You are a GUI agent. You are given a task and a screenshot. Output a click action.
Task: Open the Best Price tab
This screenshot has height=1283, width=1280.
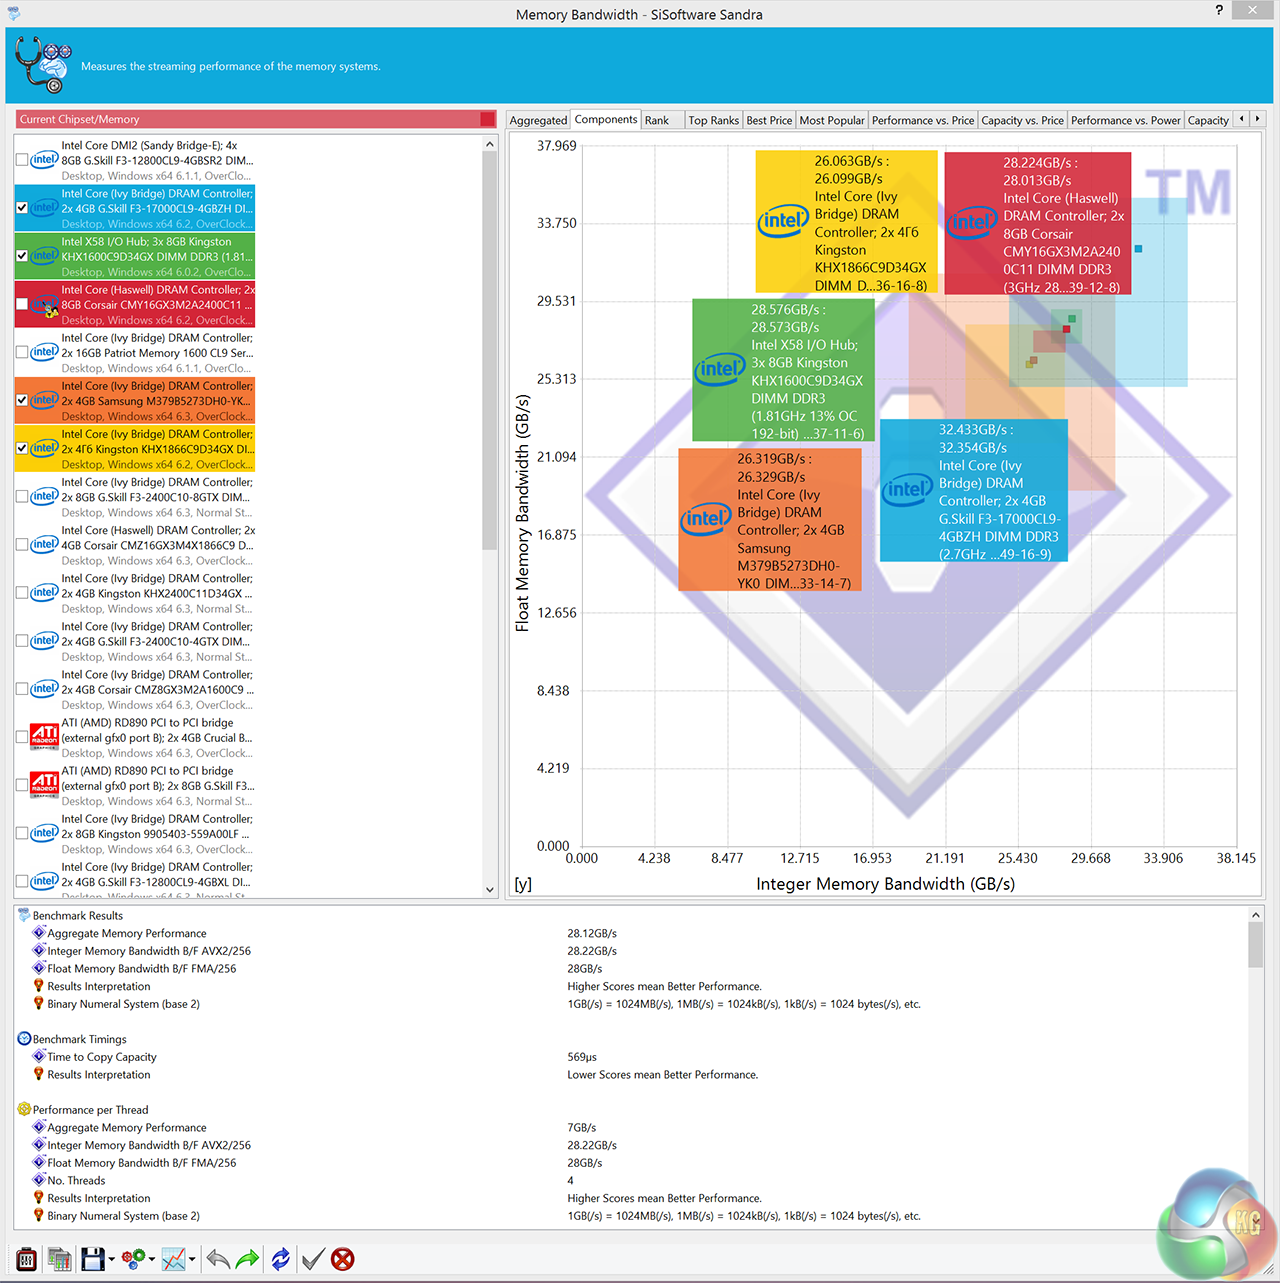click(x=769, y=120)
